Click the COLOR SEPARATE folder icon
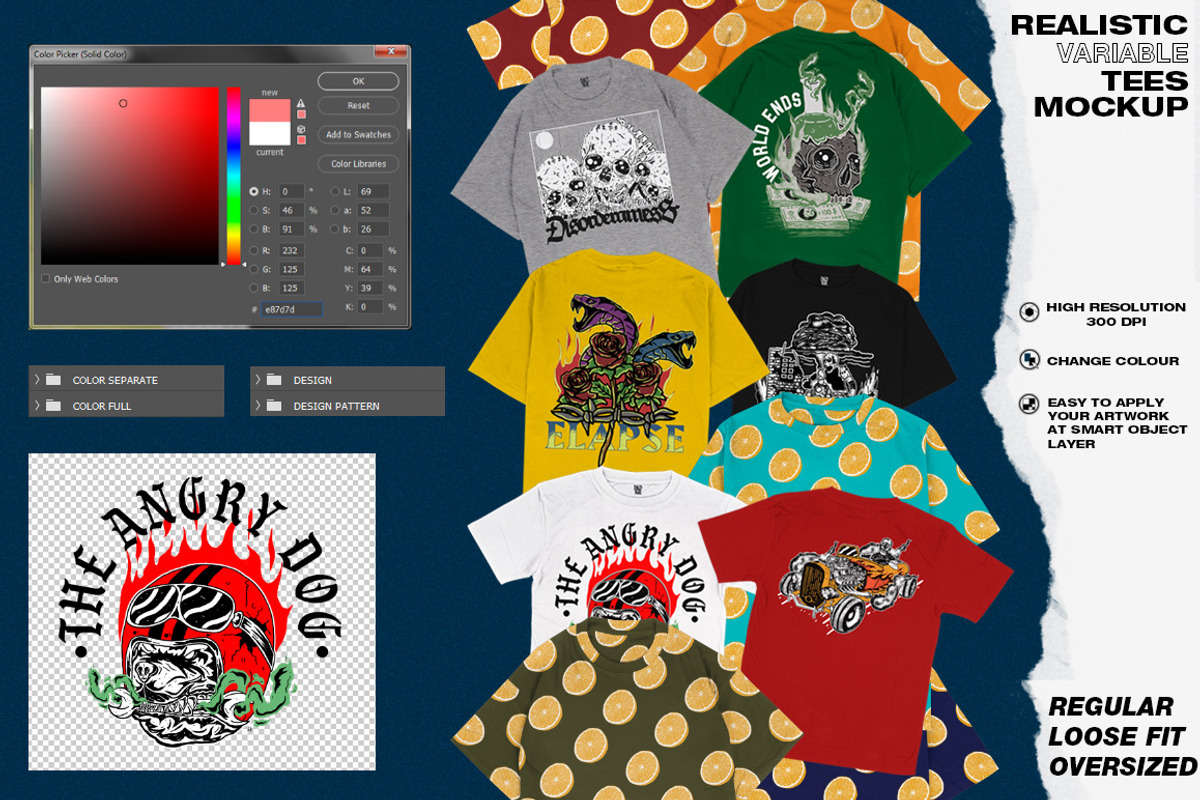 tap(54, 380)
